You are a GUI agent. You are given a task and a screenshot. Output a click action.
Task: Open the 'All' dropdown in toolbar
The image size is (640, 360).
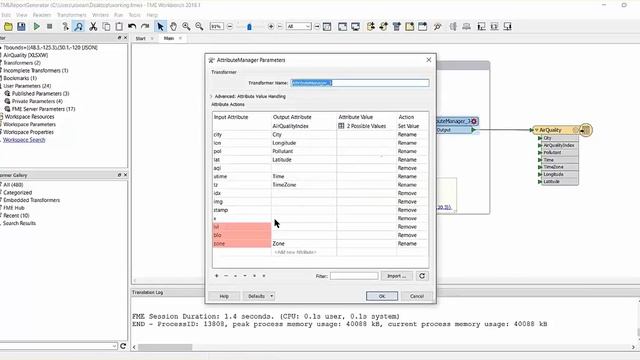coord(299,27)
